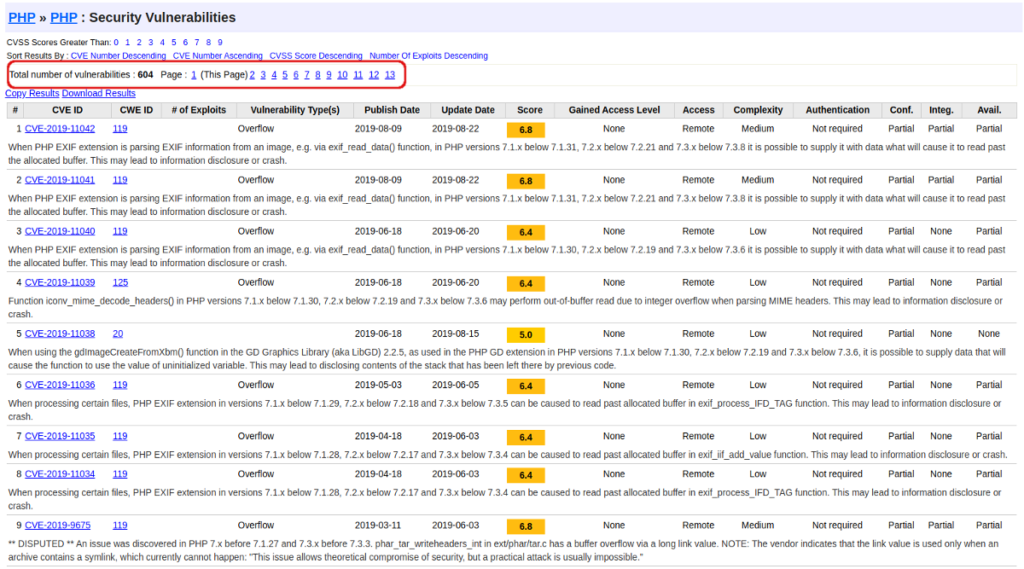Go to results page 3

coord(263,75)
